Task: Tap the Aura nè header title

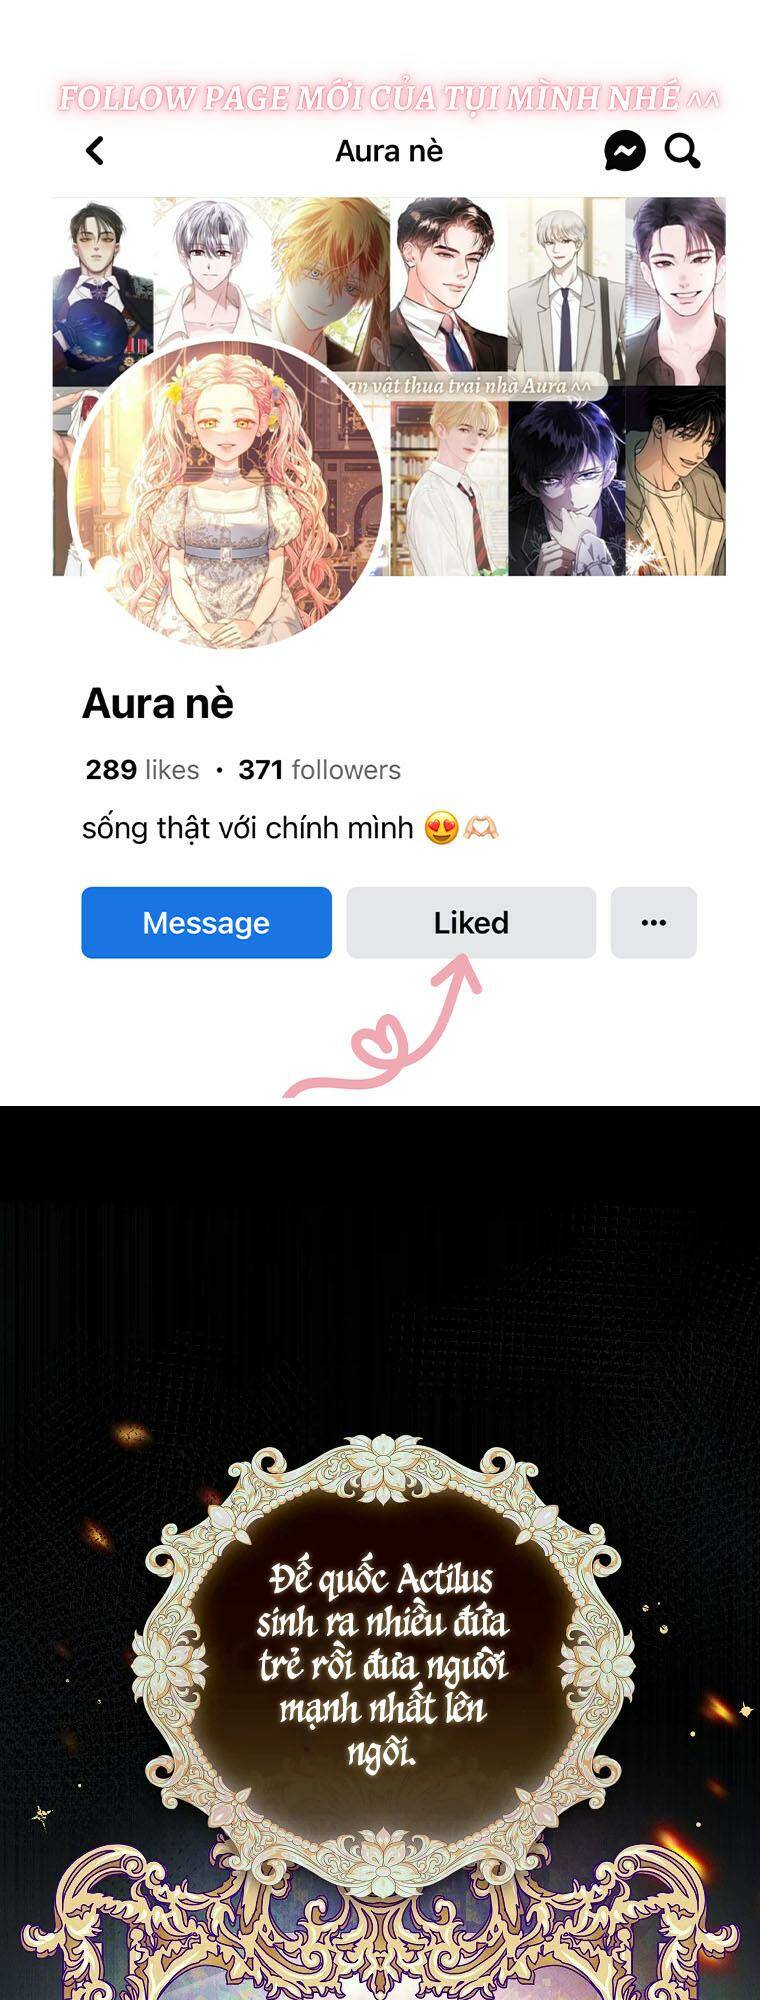Action: (389, 151)
